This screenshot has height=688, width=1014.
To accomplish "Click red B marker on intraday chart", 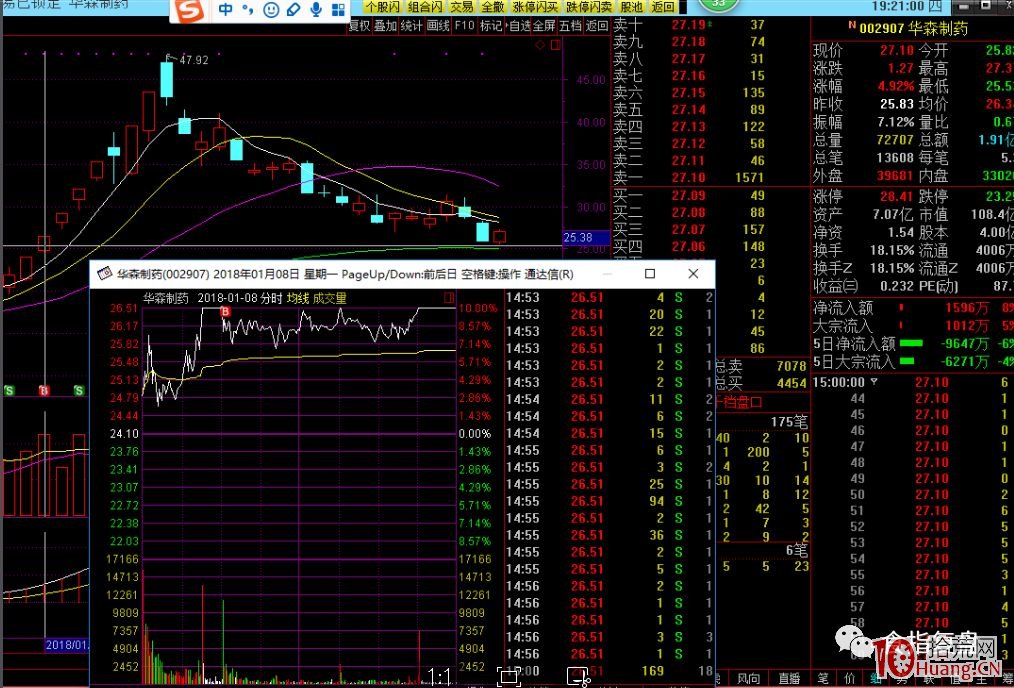I will click(x=226, y=313).
